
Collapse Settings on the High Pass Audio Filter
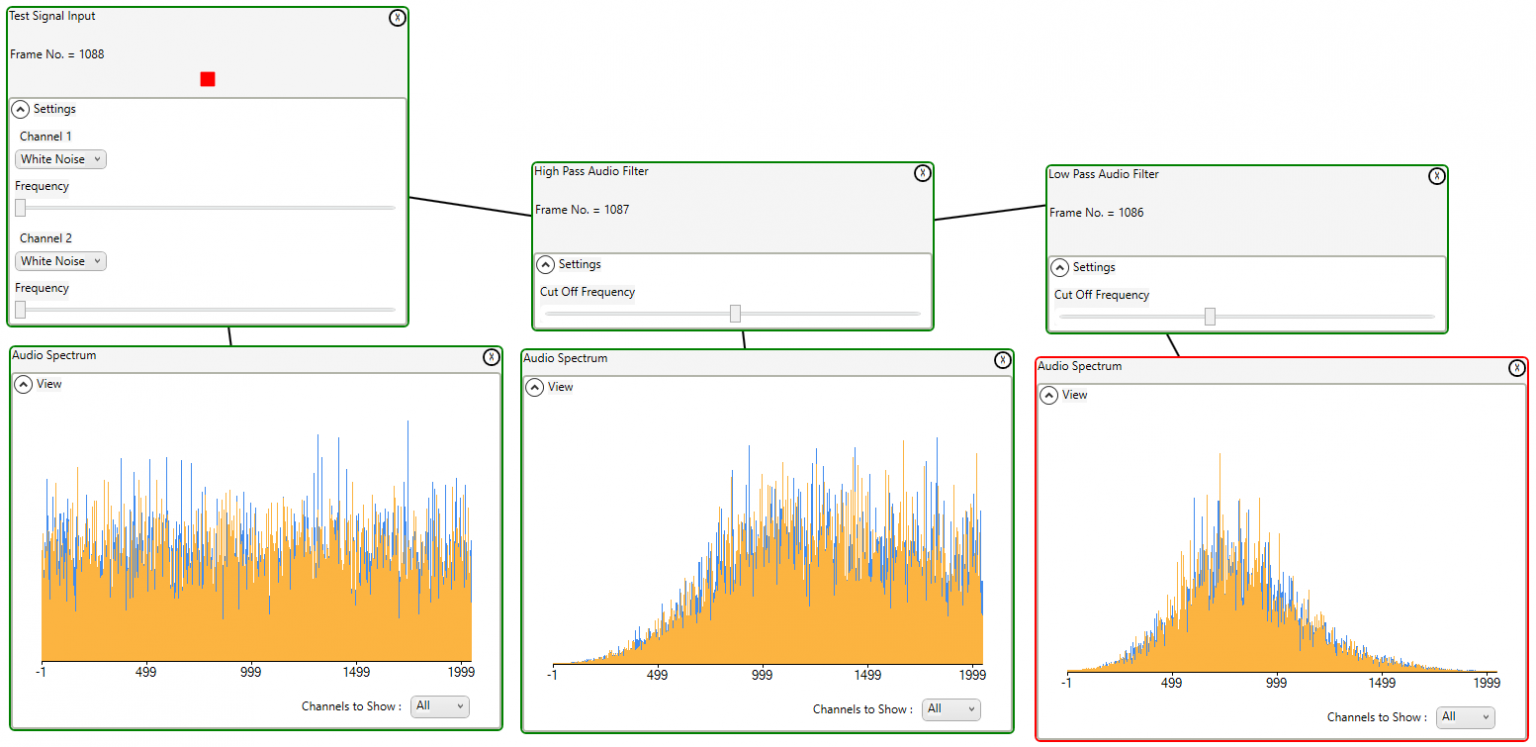point(546,264)
